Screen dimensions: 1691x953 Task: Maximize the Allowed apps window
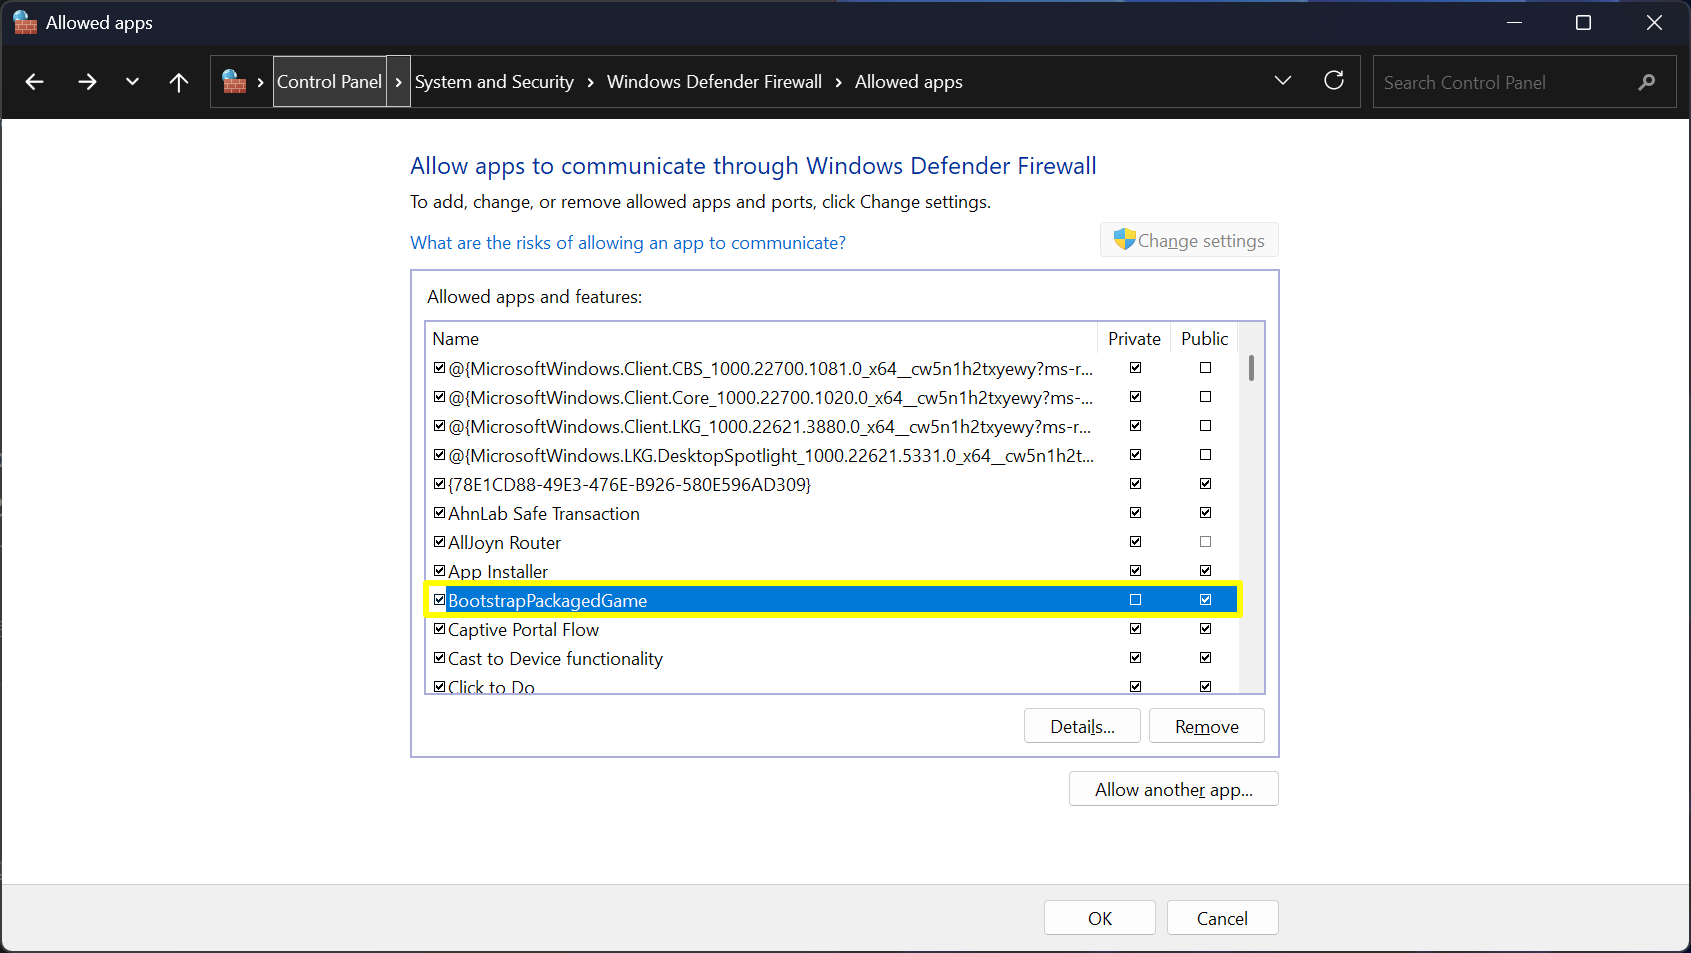(x=1583, y=22)
